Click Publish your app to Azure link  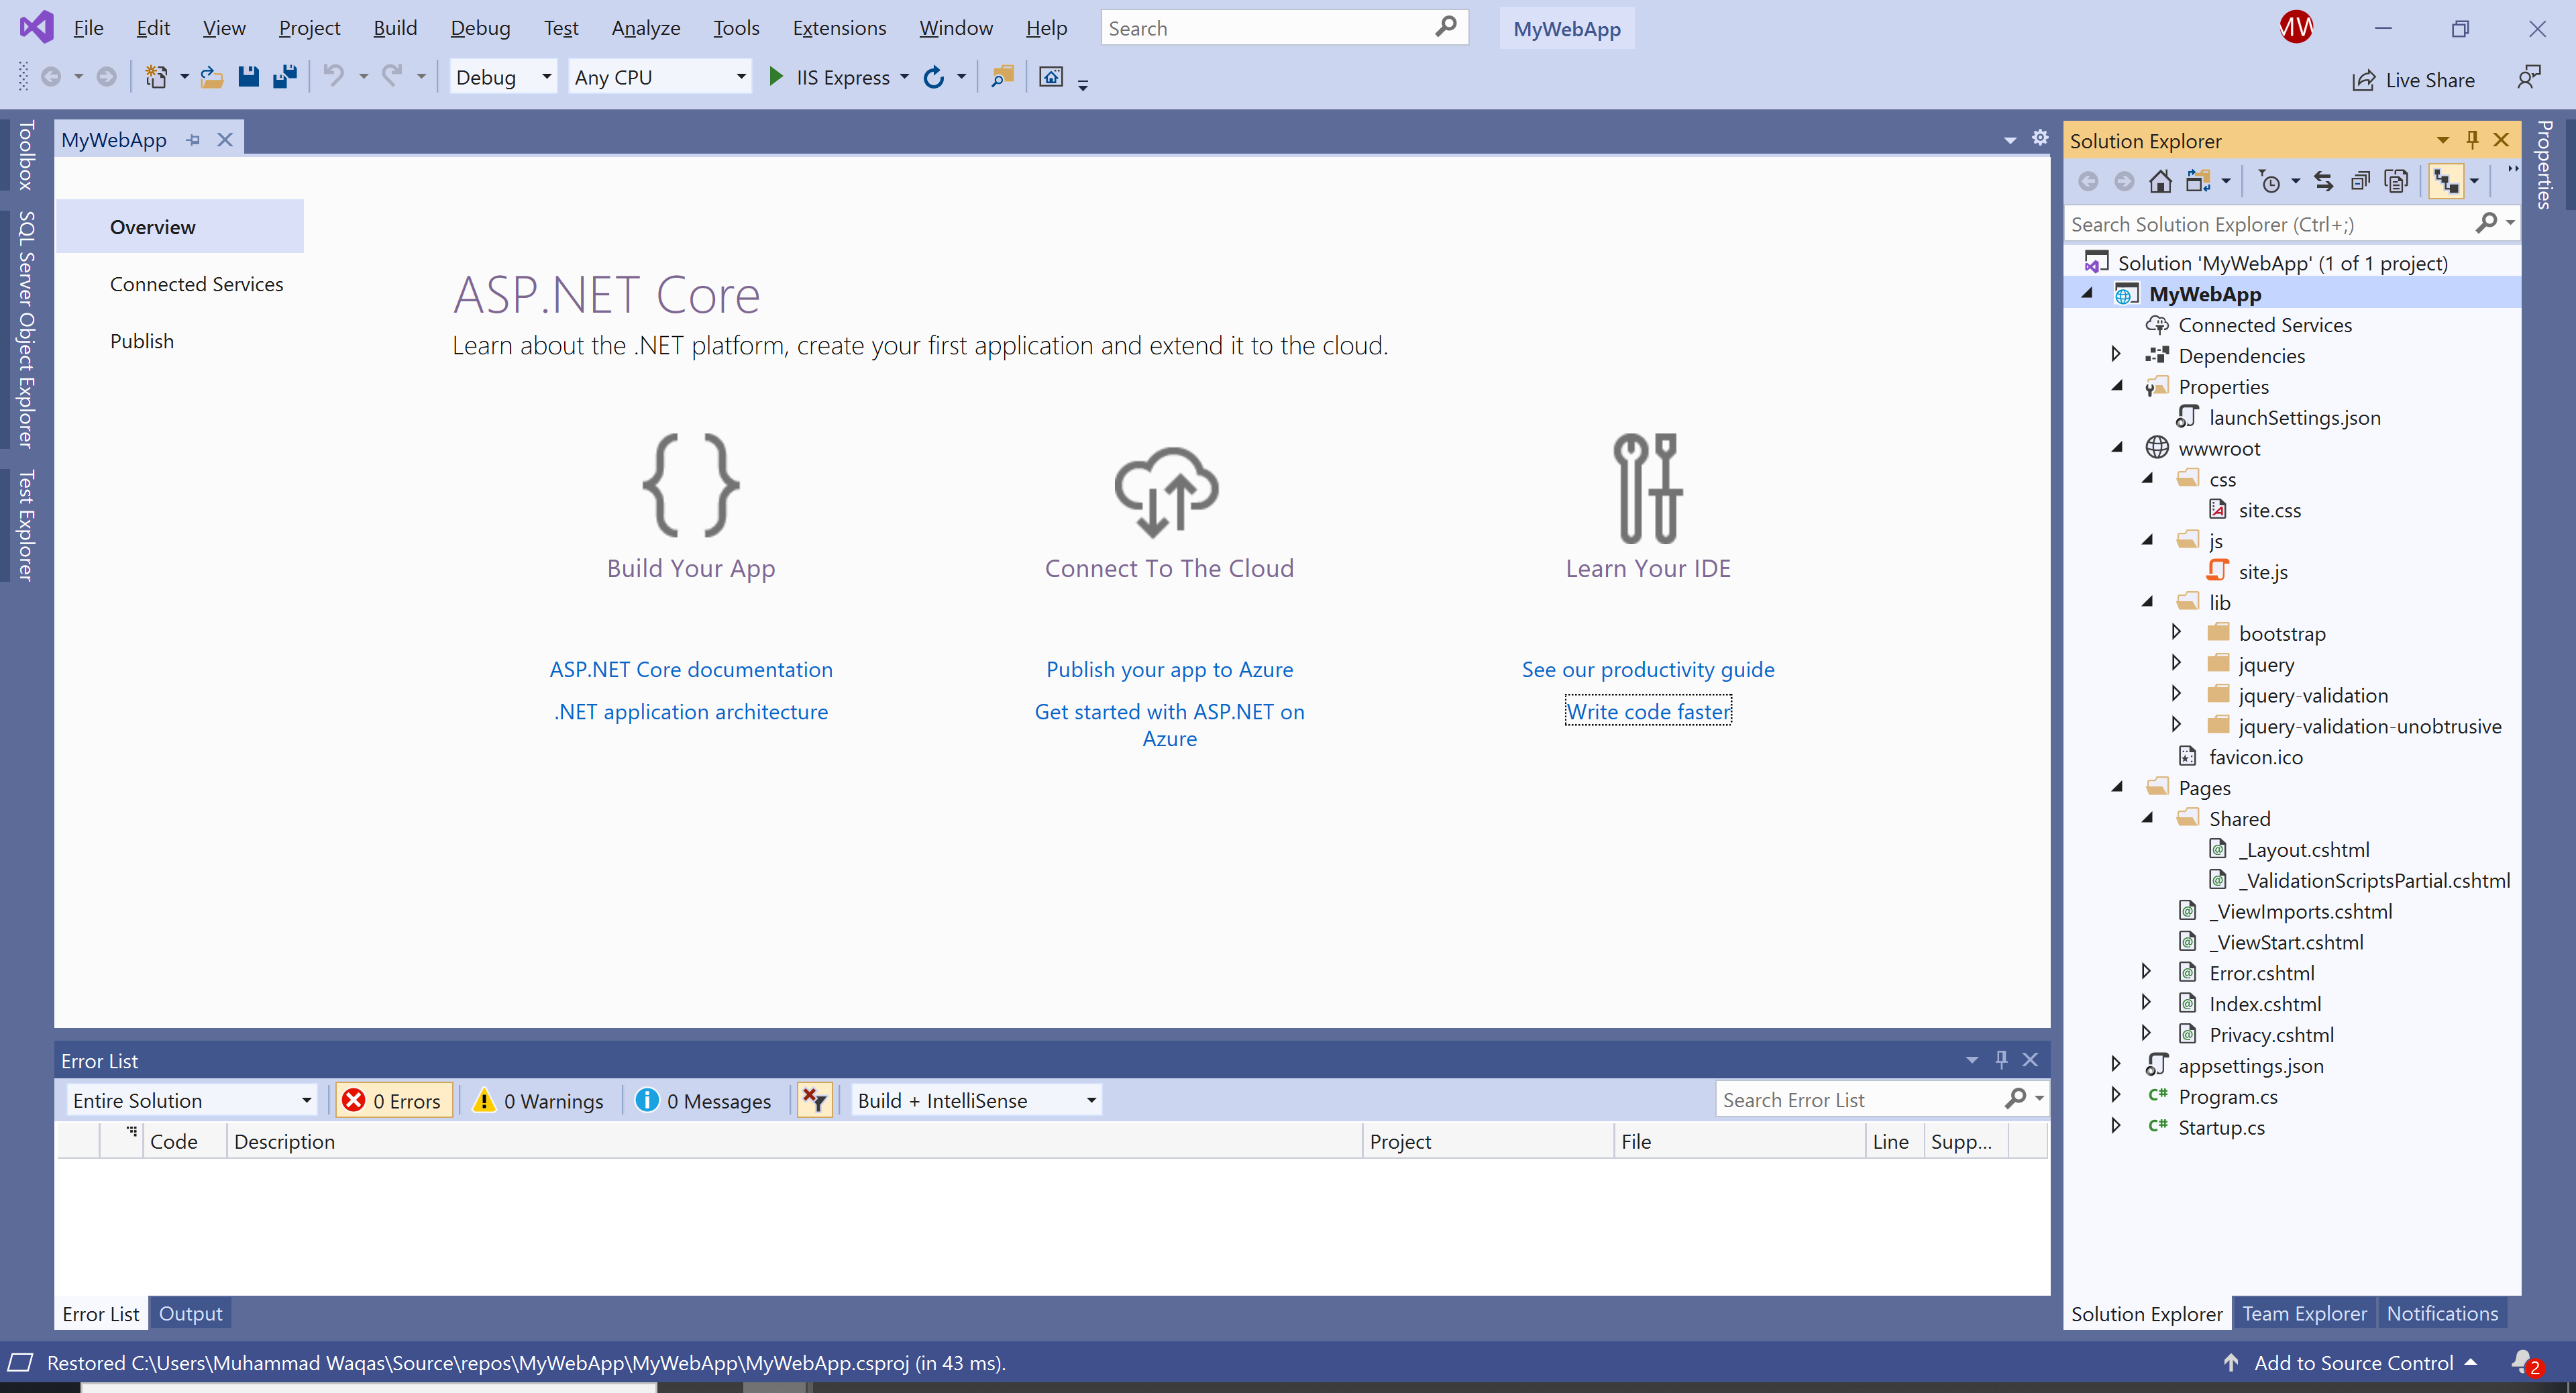pos(1169,669)
